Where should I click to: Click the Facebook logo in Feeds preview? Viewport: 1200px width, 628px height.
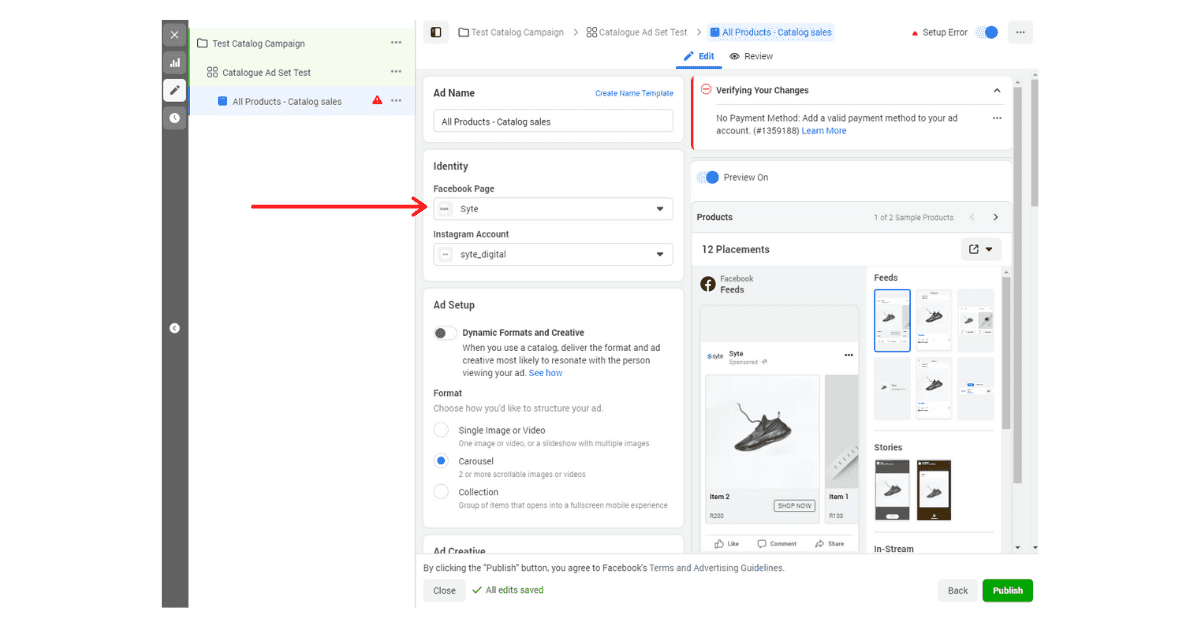(x=708, y=284)
